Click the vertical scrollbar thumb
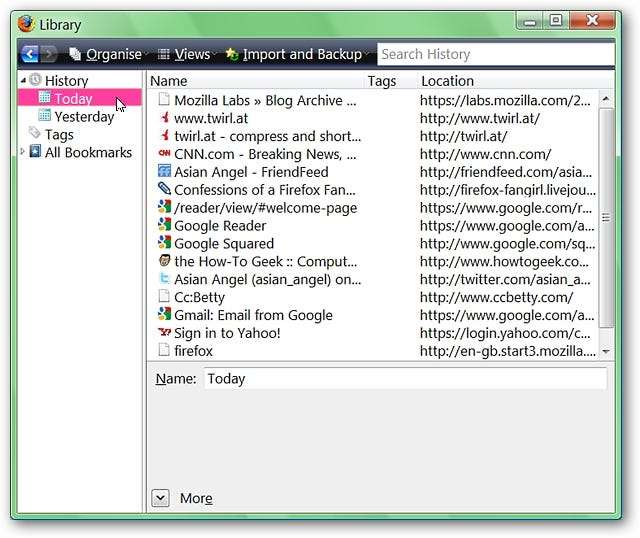This screenshot has width=640, height=538. pyautogui.click(x=606, y=218)
